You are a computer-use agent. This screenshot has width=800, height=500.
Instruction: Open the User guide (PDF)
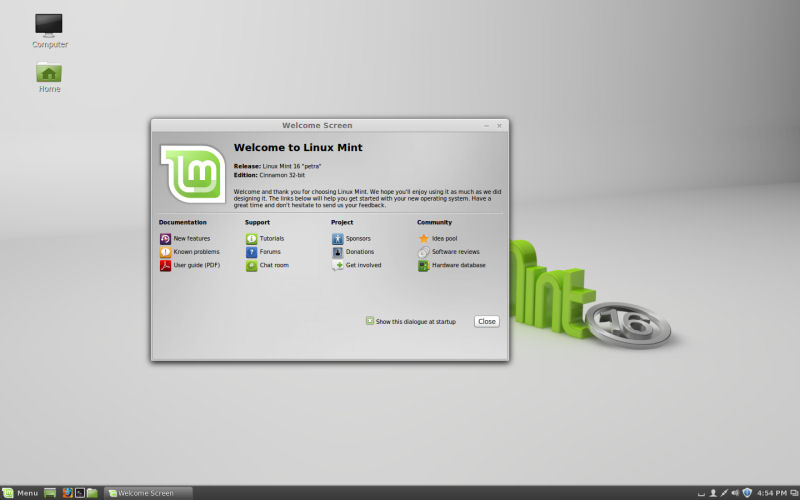pos(196,265)
